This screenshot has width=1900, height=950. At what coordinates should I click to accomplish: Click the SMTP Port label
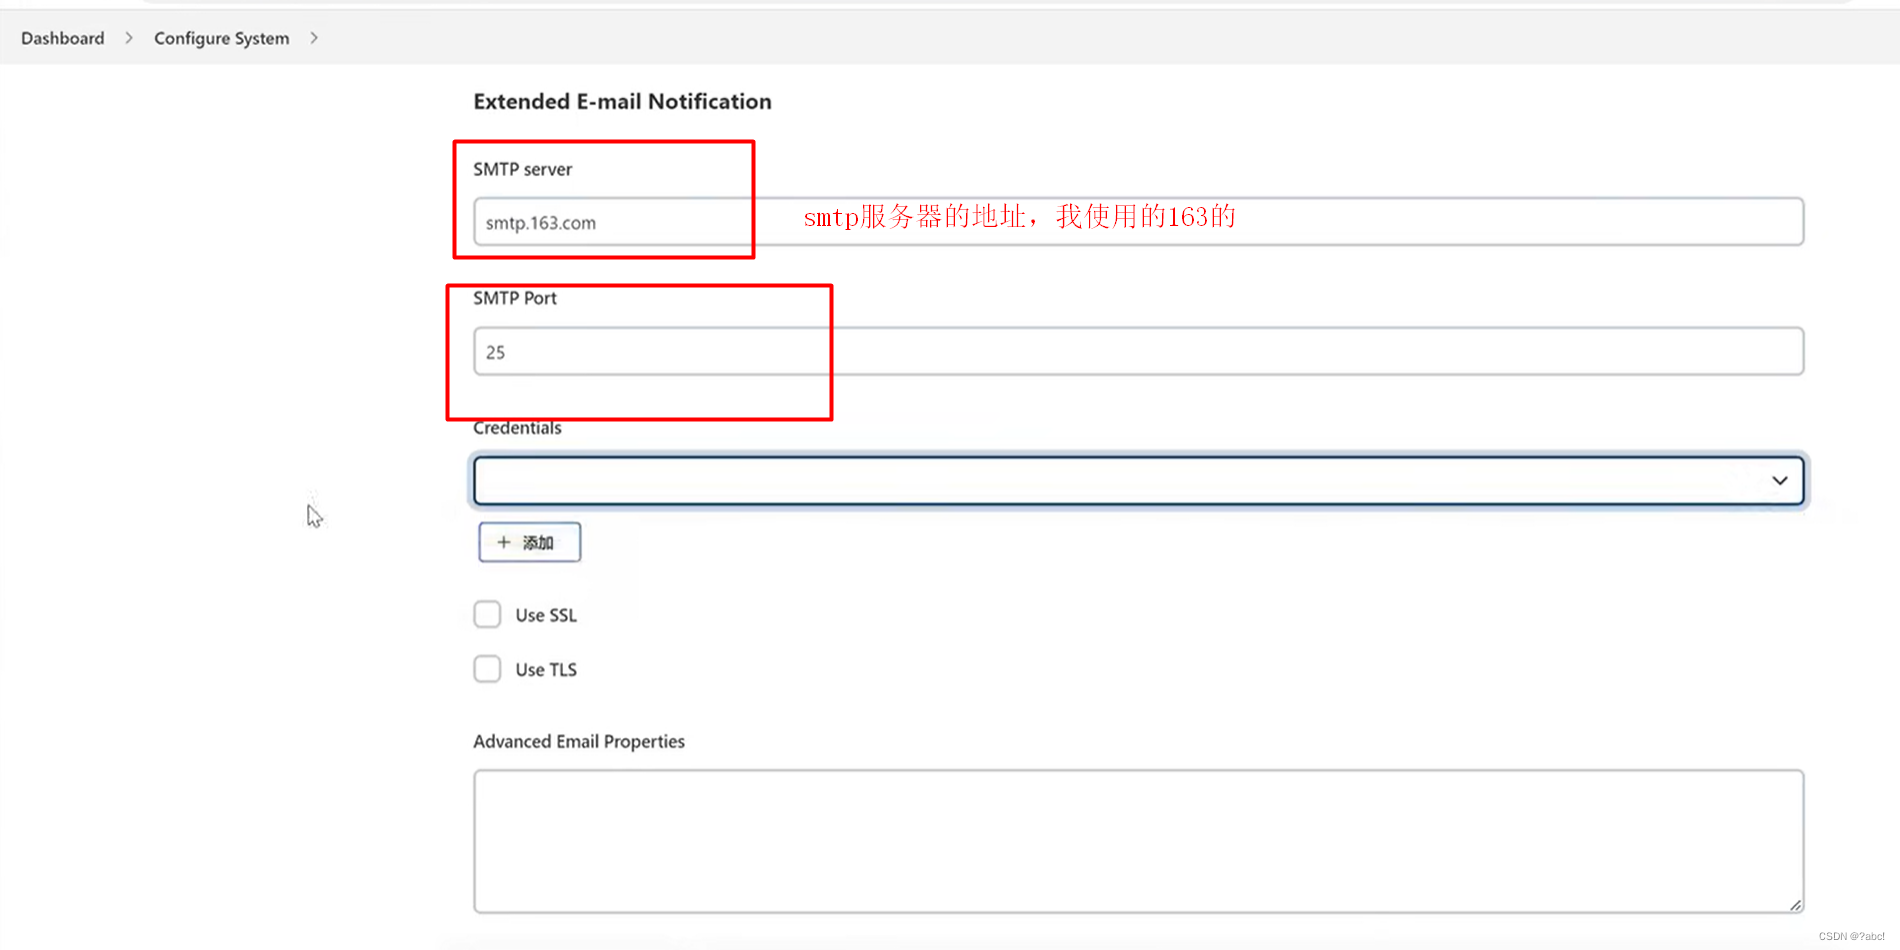tap(515, 297)
